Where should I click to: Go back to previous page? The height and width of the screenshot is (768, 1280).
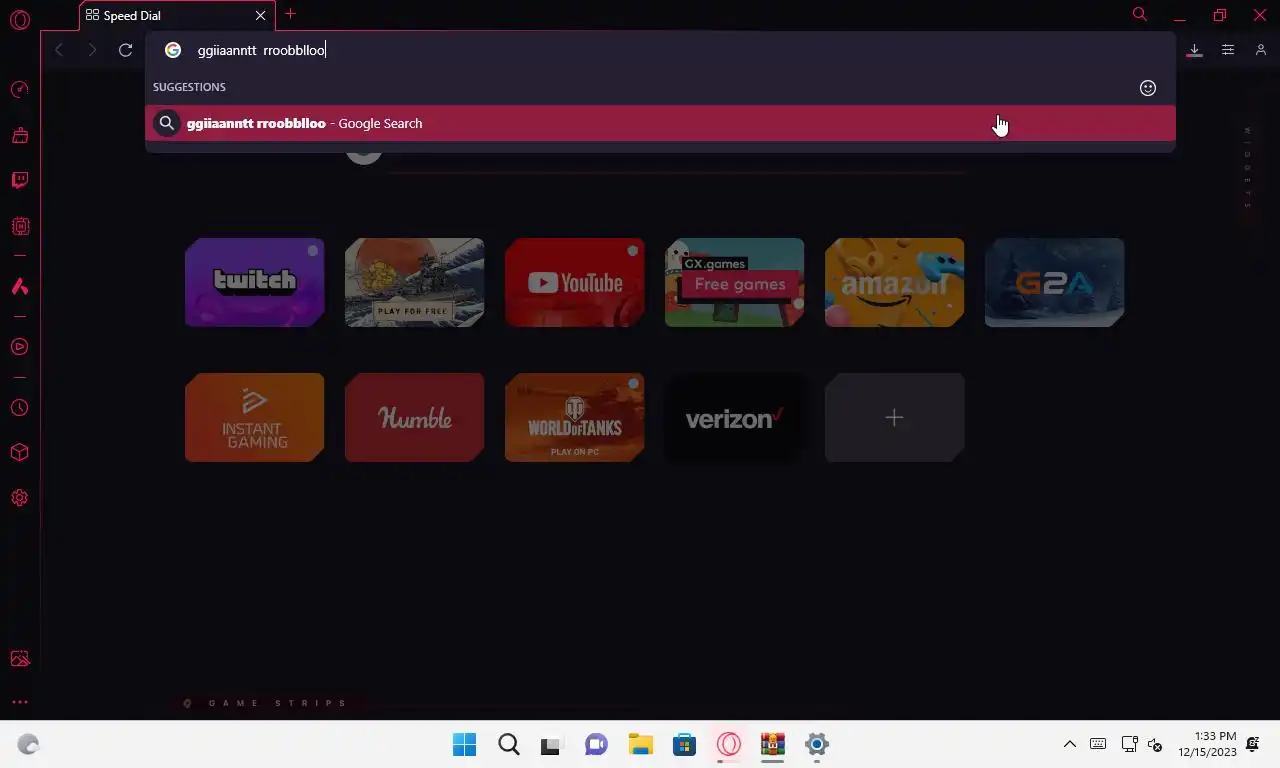[59, 50]
